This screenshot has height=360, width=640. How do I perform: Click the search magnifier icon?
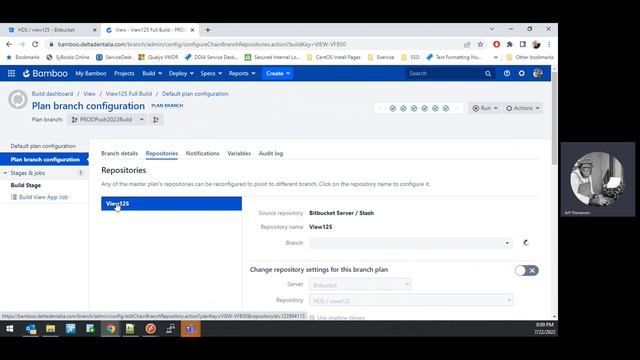(x=488, y=73)
